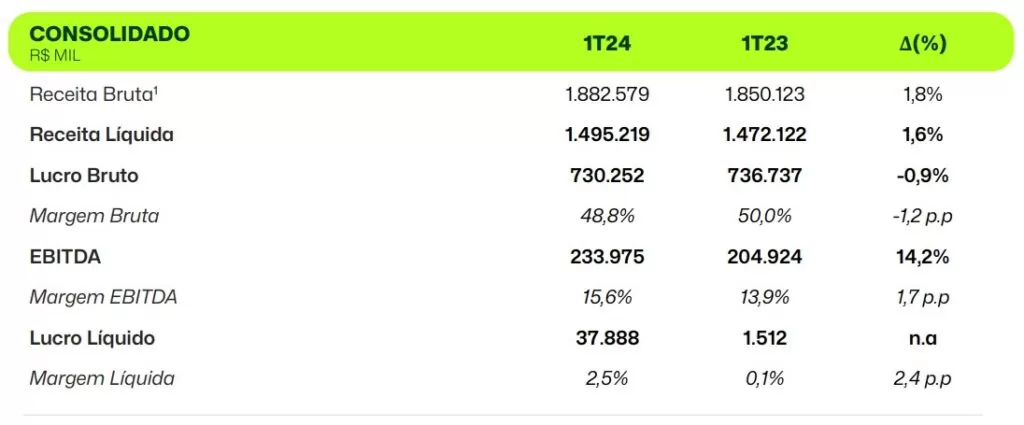The image size is (1024, 425).
Task: Select the Lucro Bruto row label
Action: tap(84, 176)
